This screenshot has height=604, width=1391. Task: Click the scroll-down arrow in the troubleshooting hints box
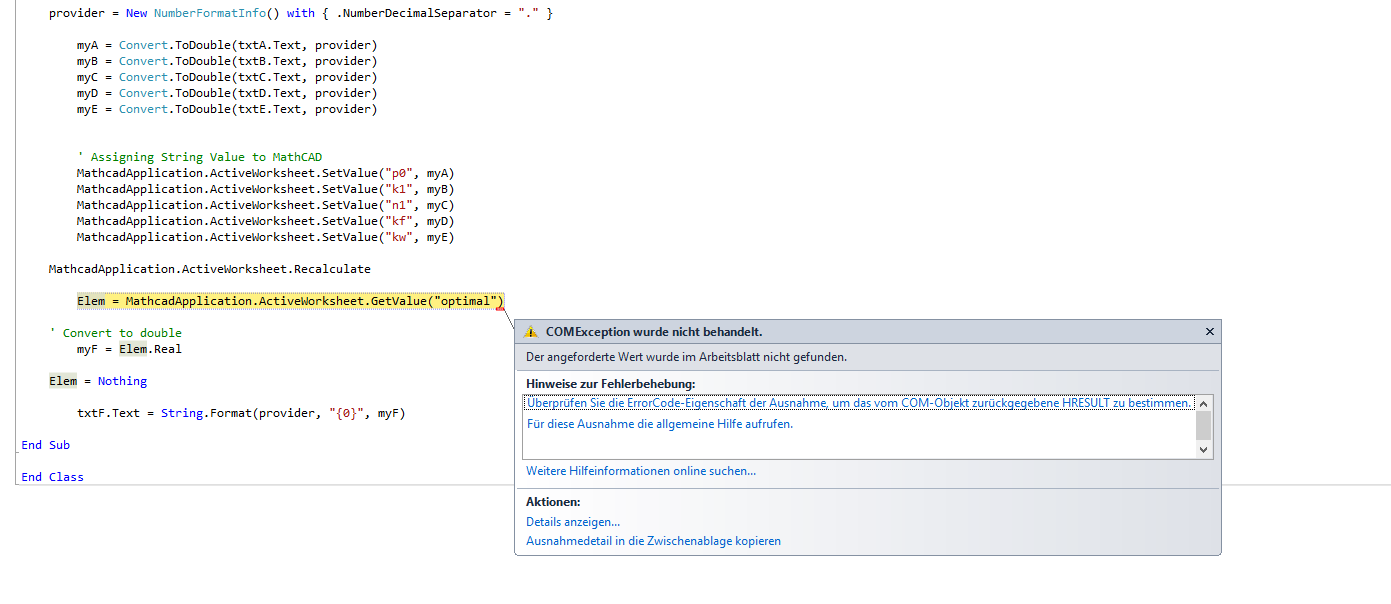1204,449
